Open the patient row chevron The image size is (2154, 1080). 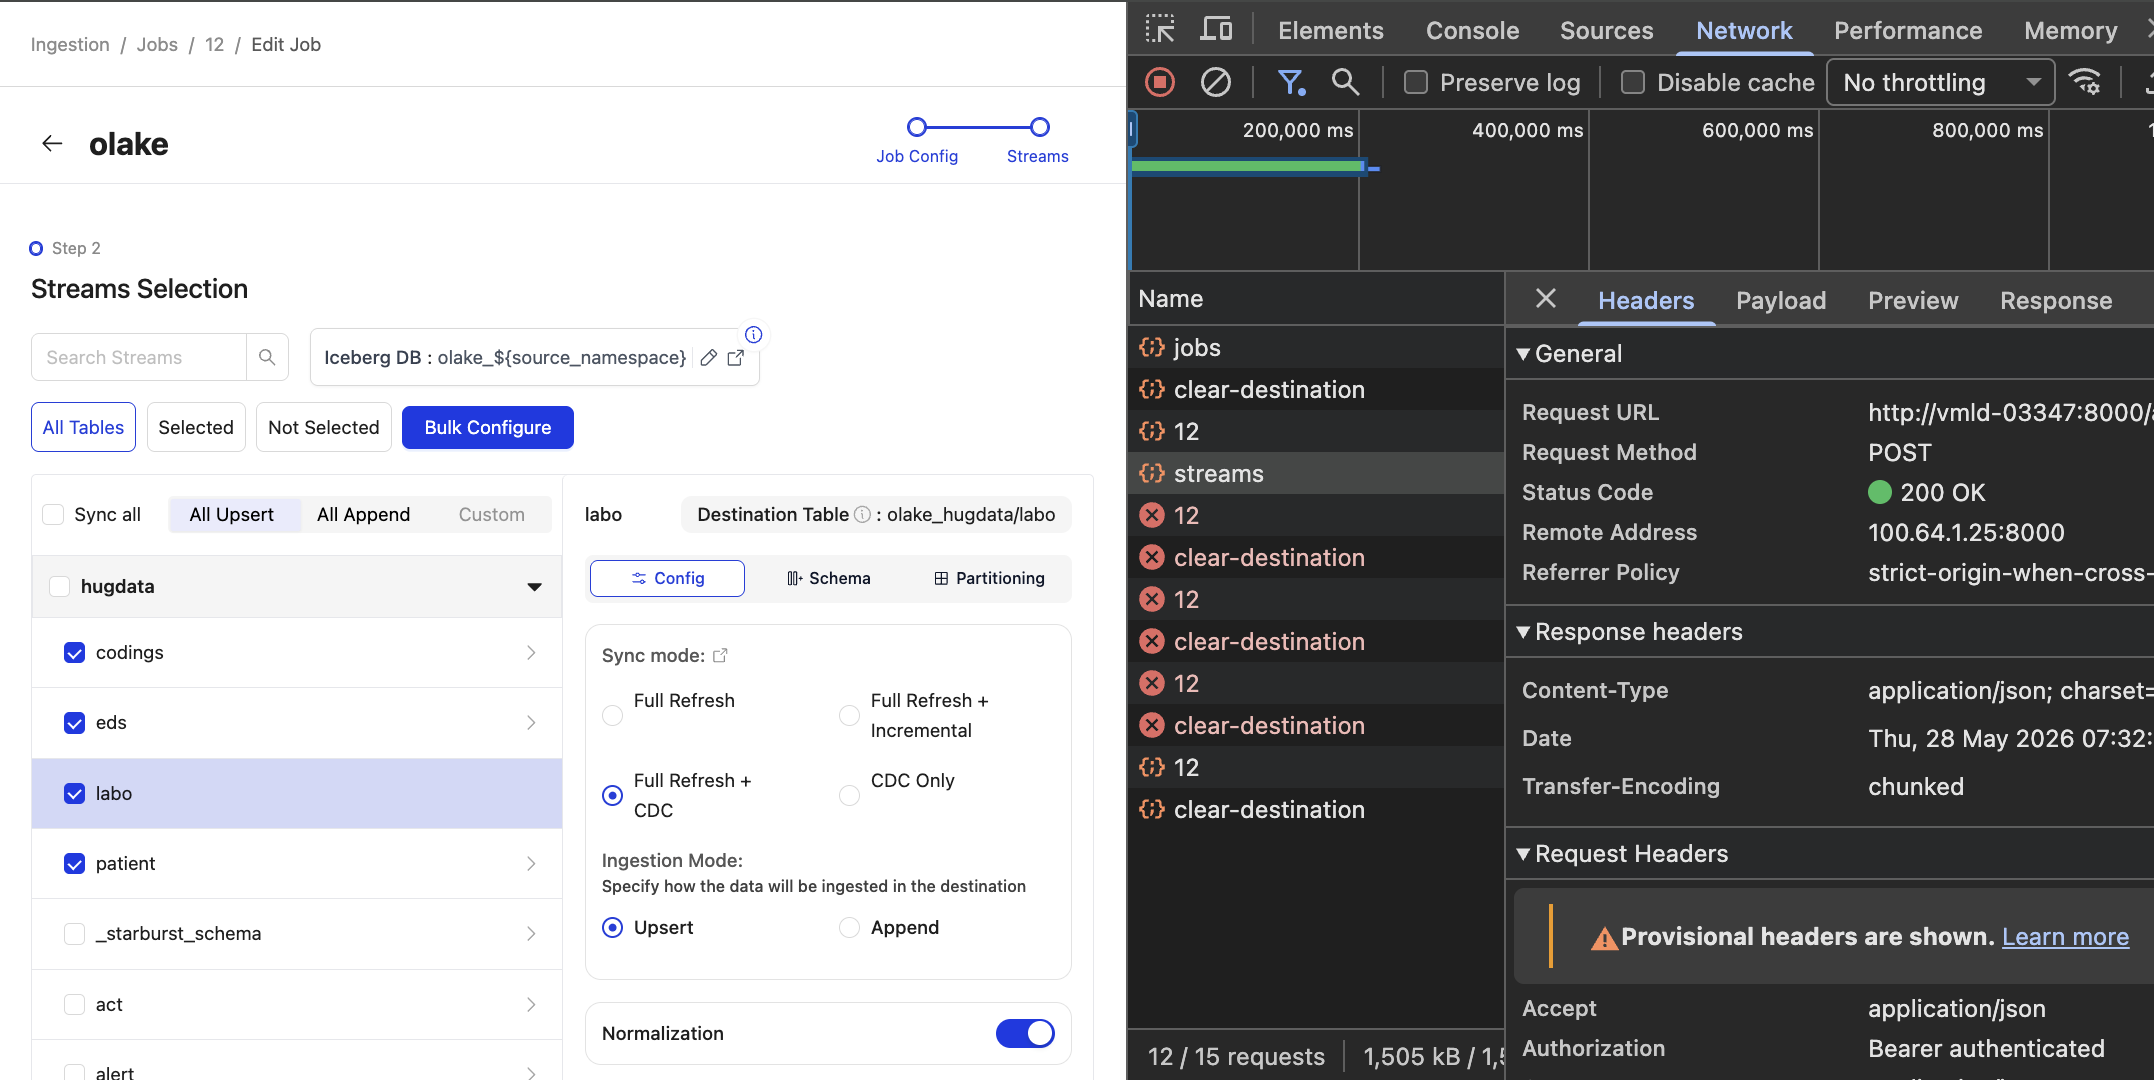531,863
